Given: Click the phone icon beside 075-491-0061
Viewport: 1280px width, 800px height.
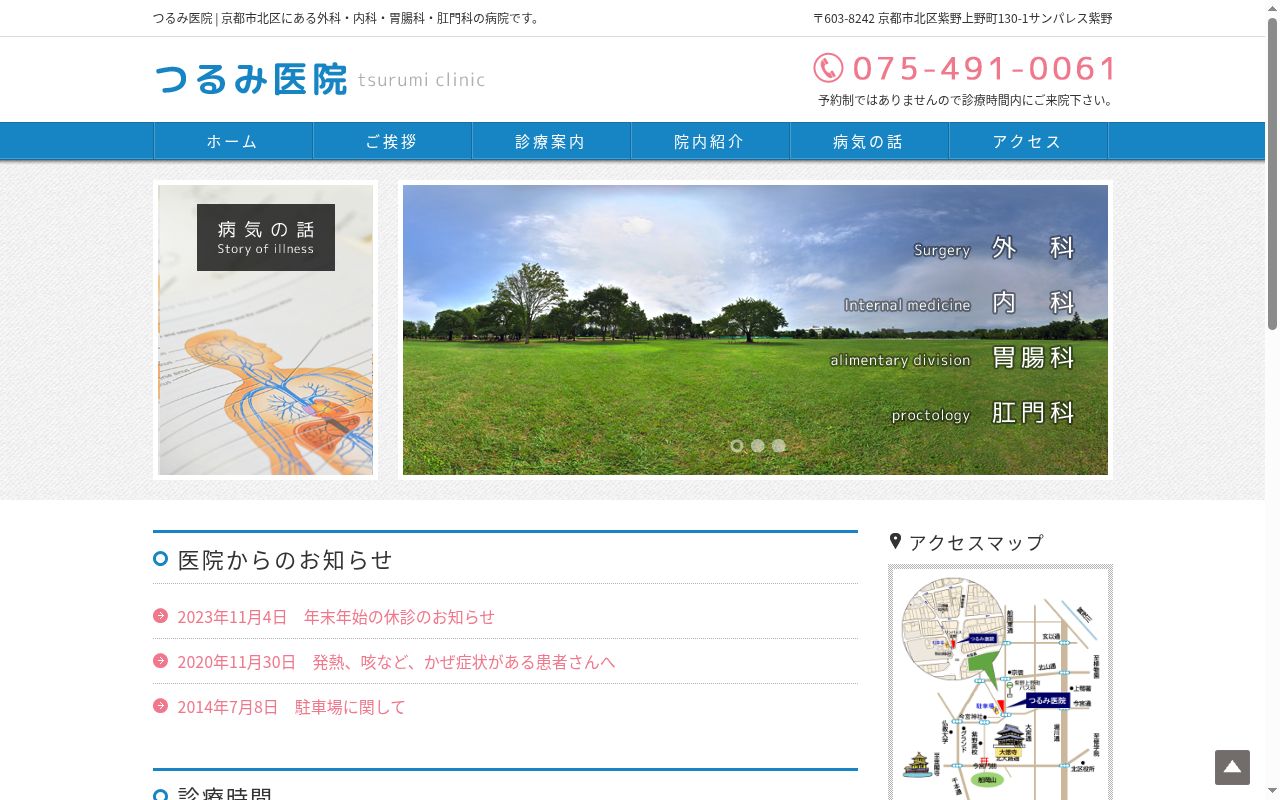Looking at the screenshot, I should (x=828, y=68).
